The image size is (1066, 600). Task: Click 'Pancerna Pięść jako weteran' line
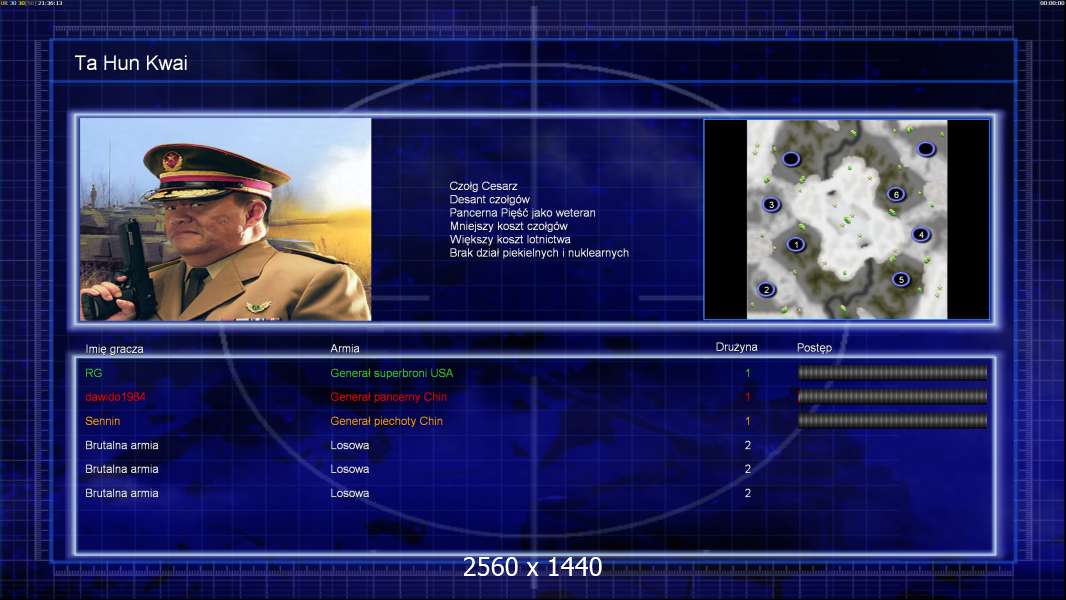[x=522, y=213]
